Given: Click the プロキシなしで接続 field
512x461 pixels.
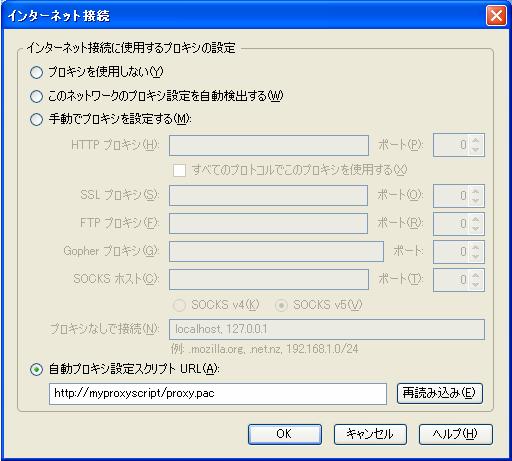Looking at the screenshot, I should [x=327, y=330].
